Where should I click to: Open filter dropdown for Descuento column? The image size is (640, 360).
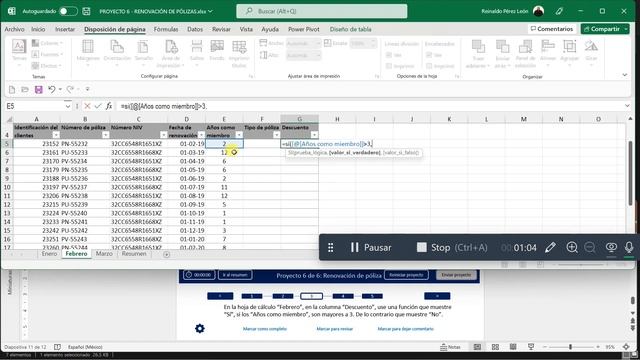[314, 135]
